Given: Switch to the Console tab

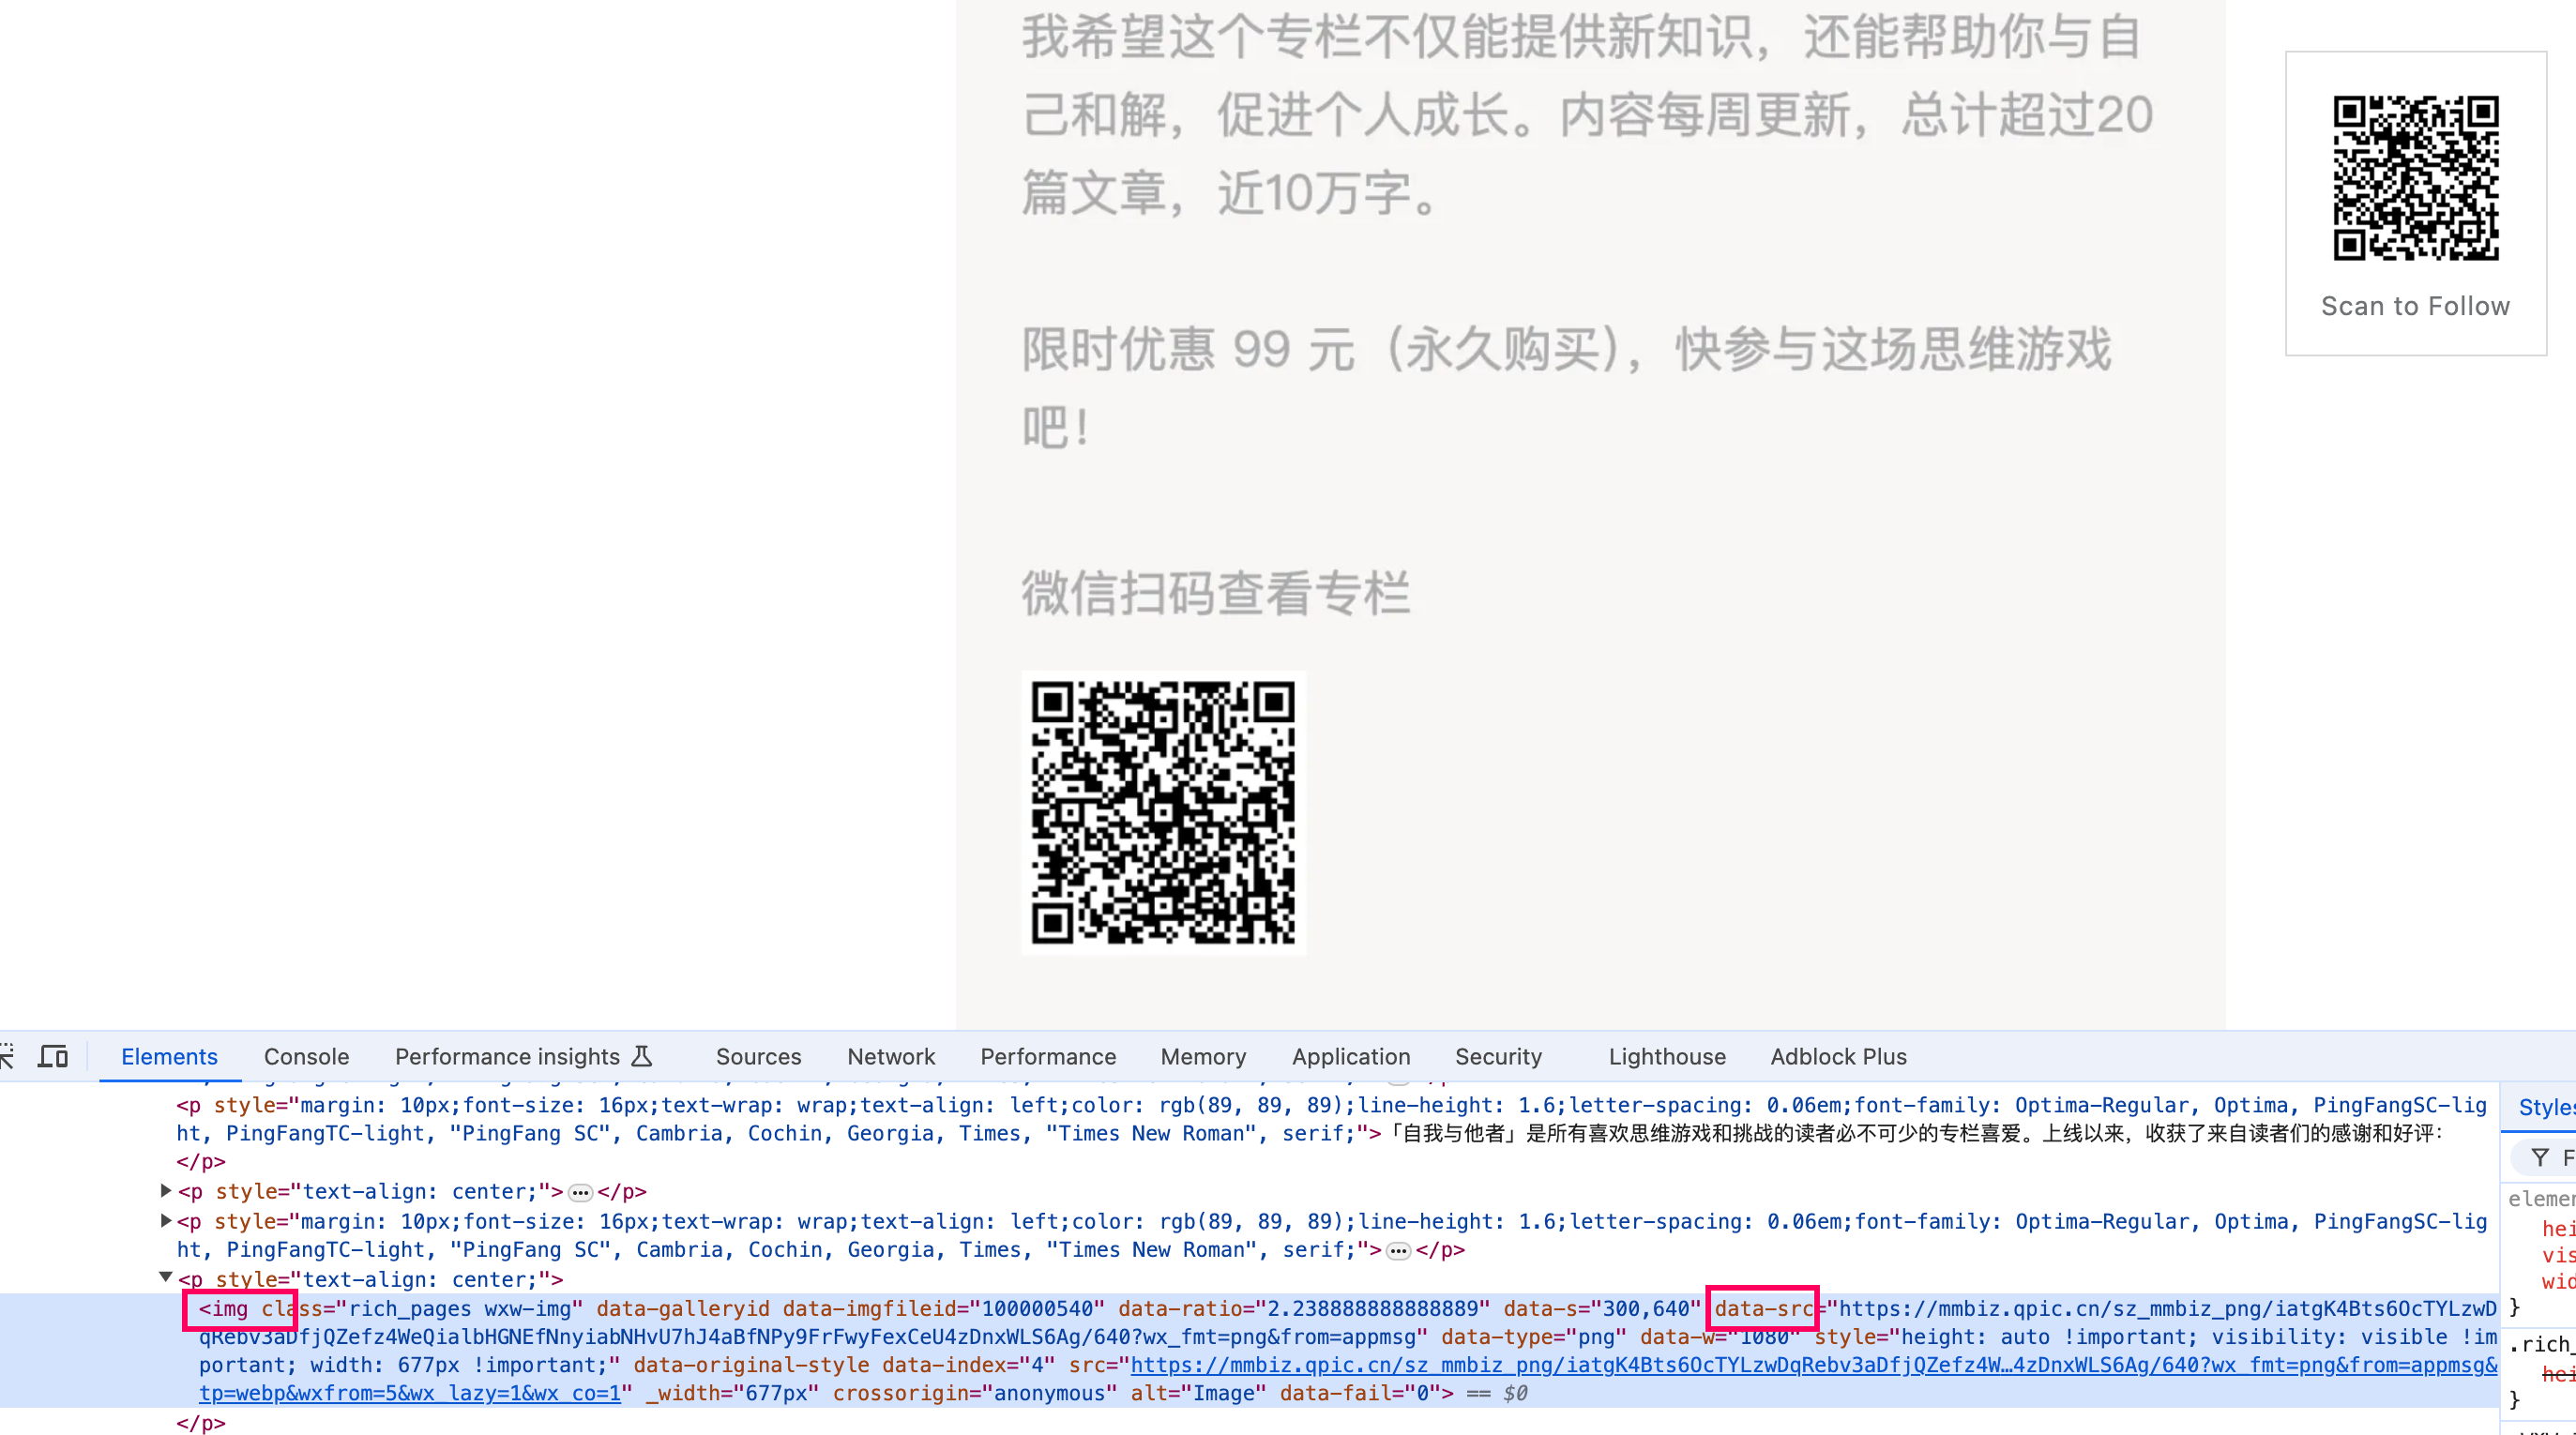Looking at the screenshot, I should (306, 1056).
